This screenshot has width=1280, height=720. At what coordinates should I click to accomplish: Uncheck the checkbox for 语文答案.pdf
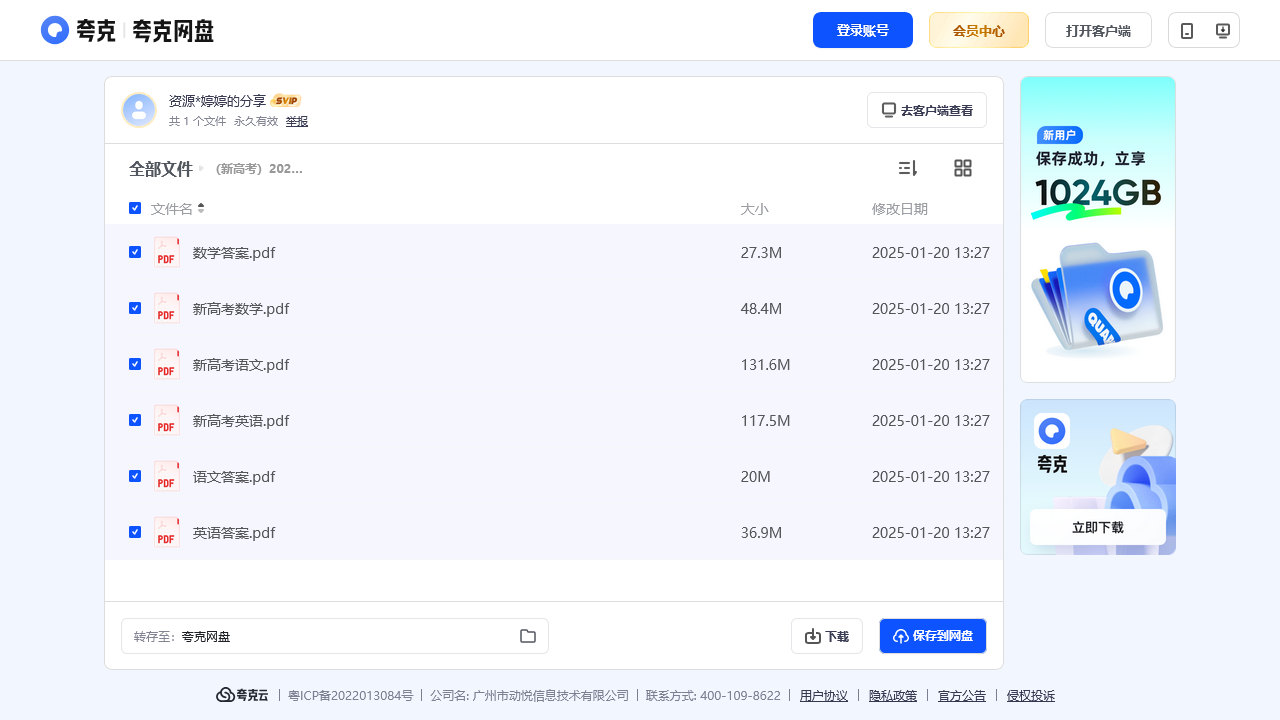pos(135,476)
